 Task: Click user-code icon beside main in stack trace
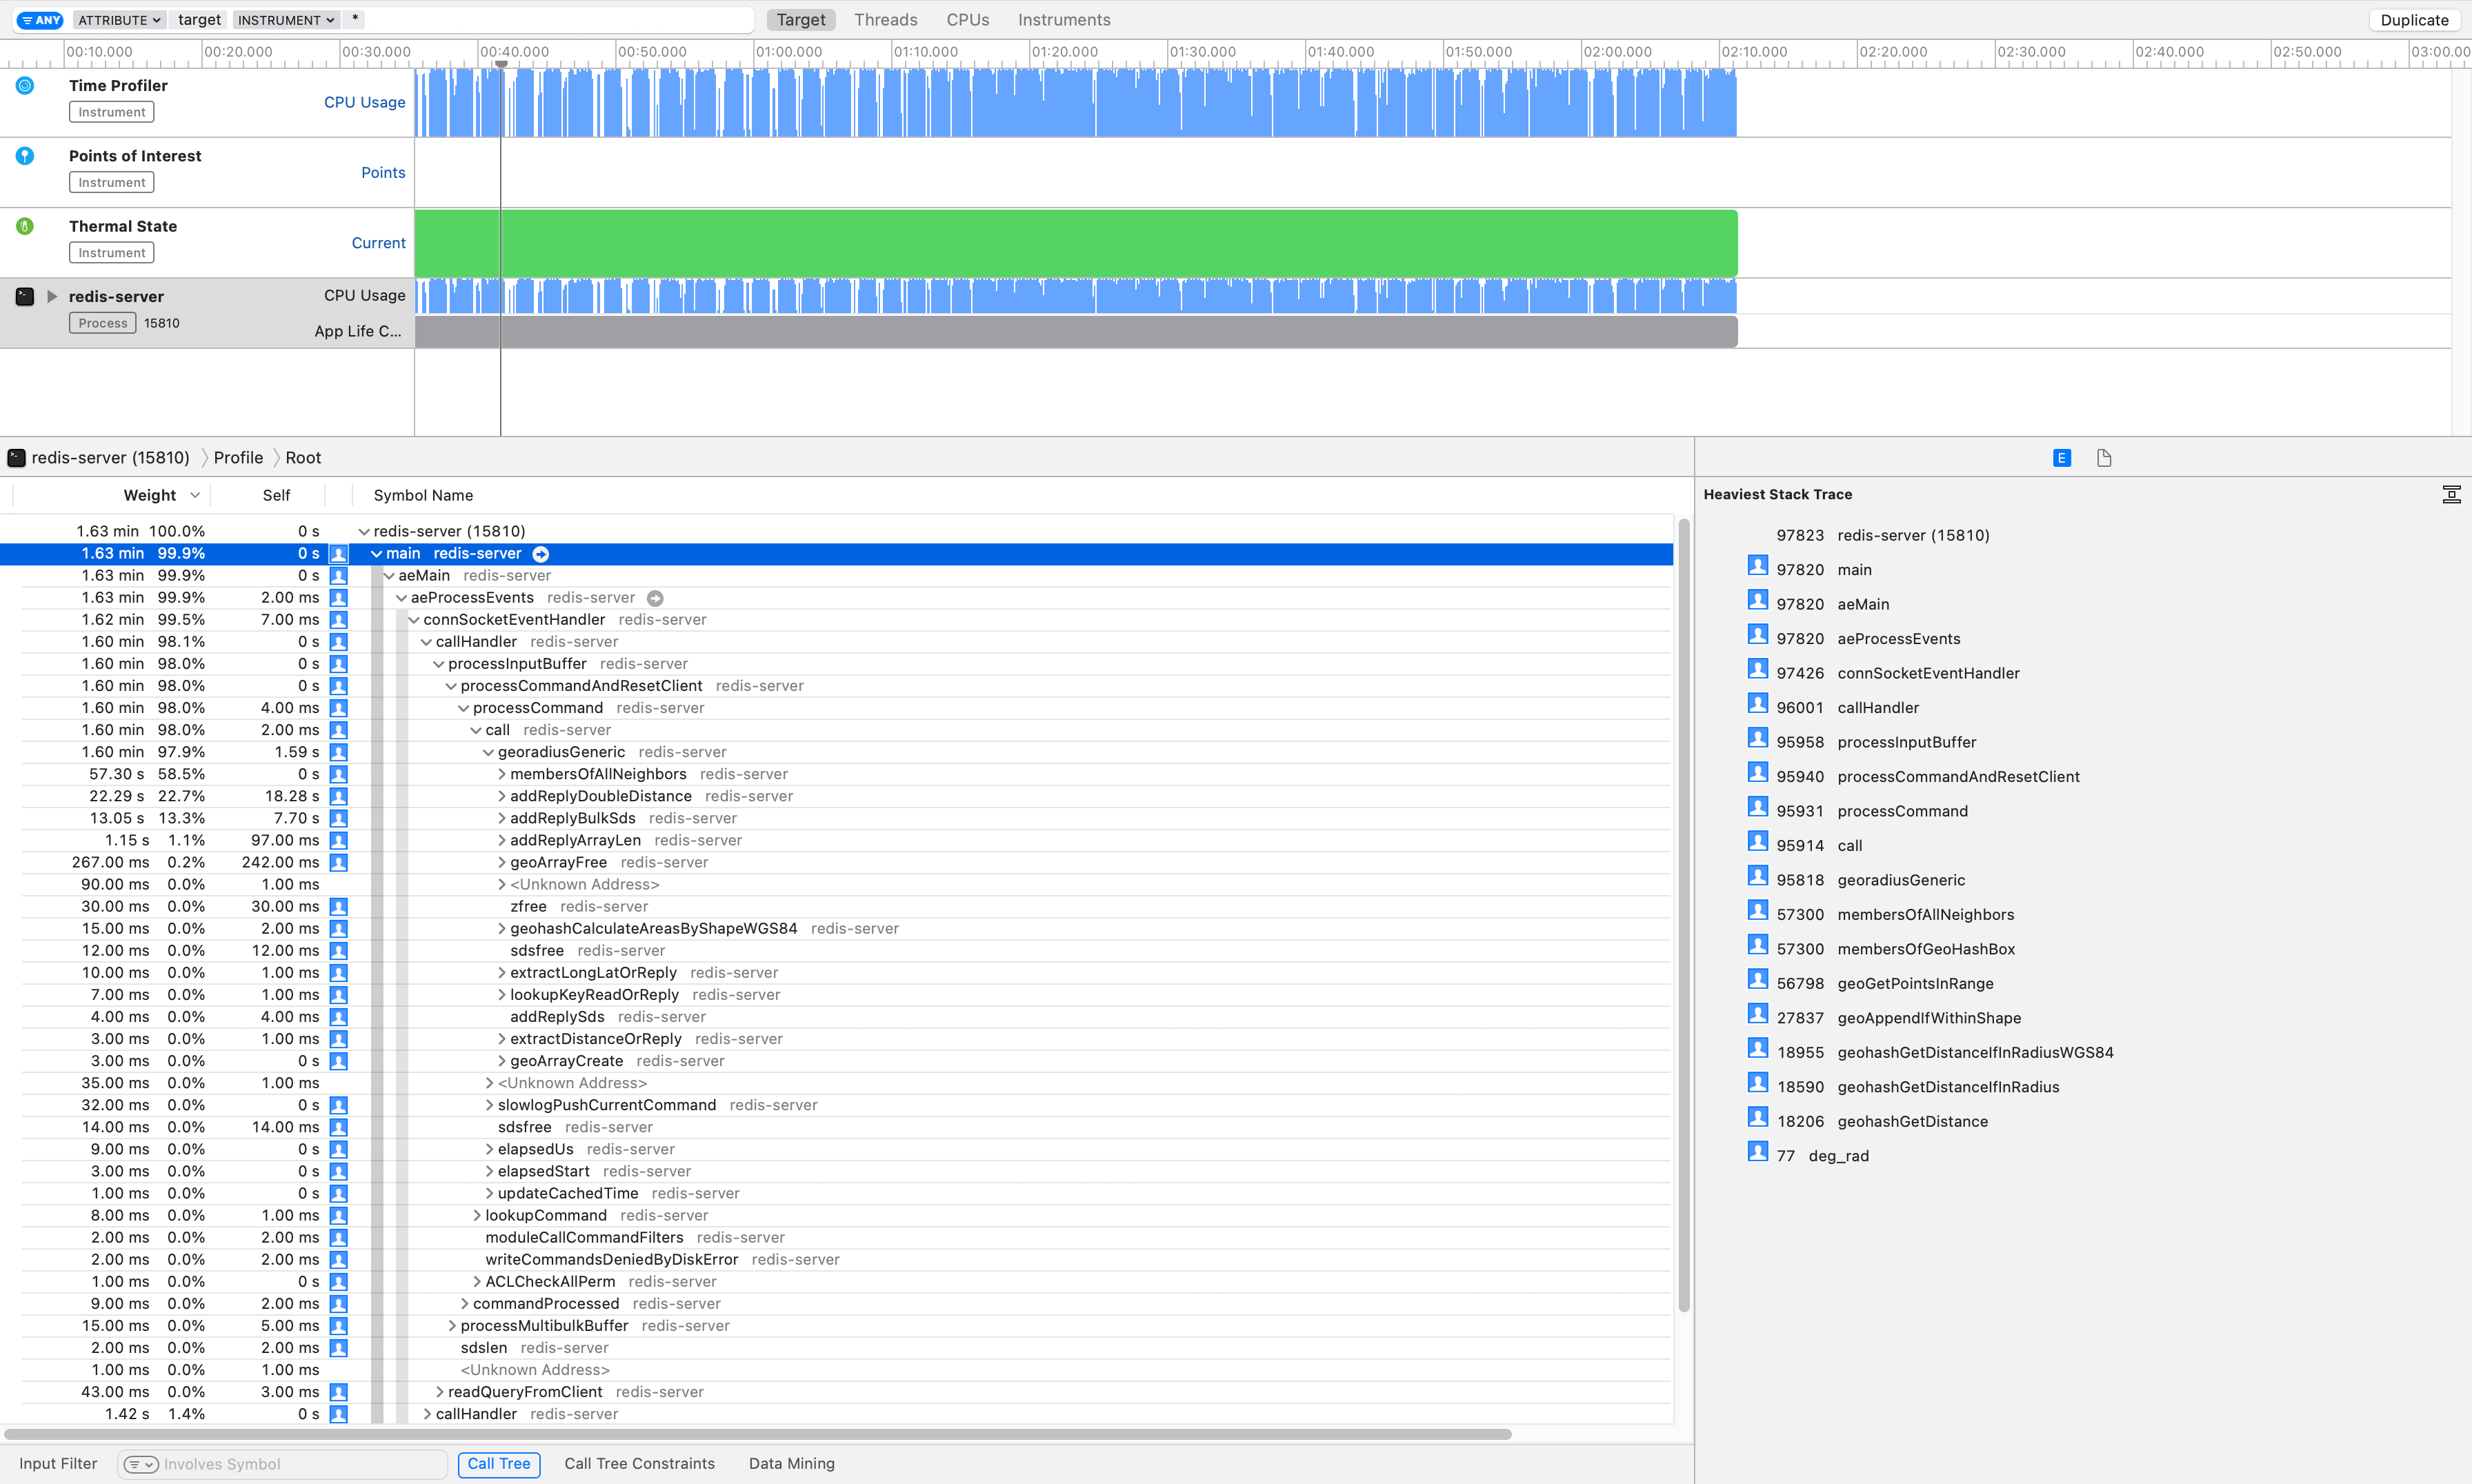(x=1758, y=566)
